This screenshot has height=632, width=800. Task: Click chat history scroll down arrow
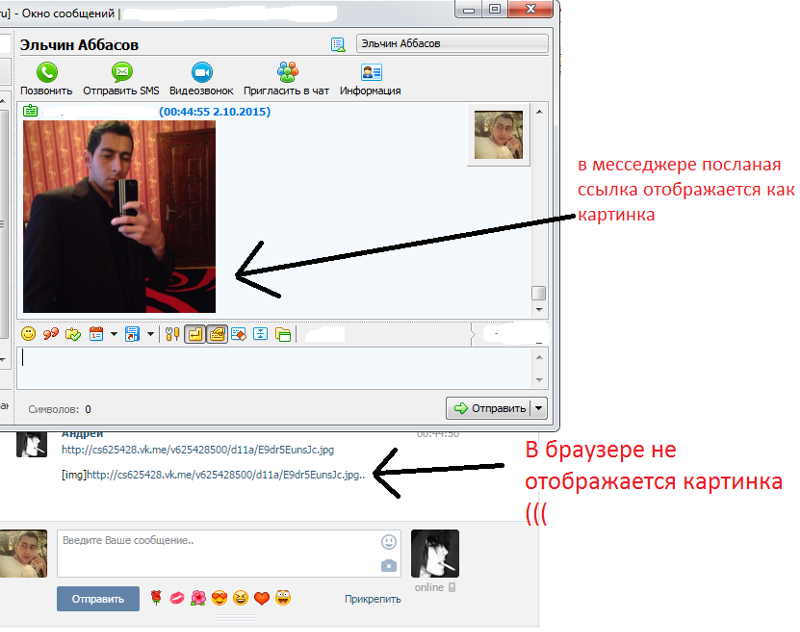point(539,310)
